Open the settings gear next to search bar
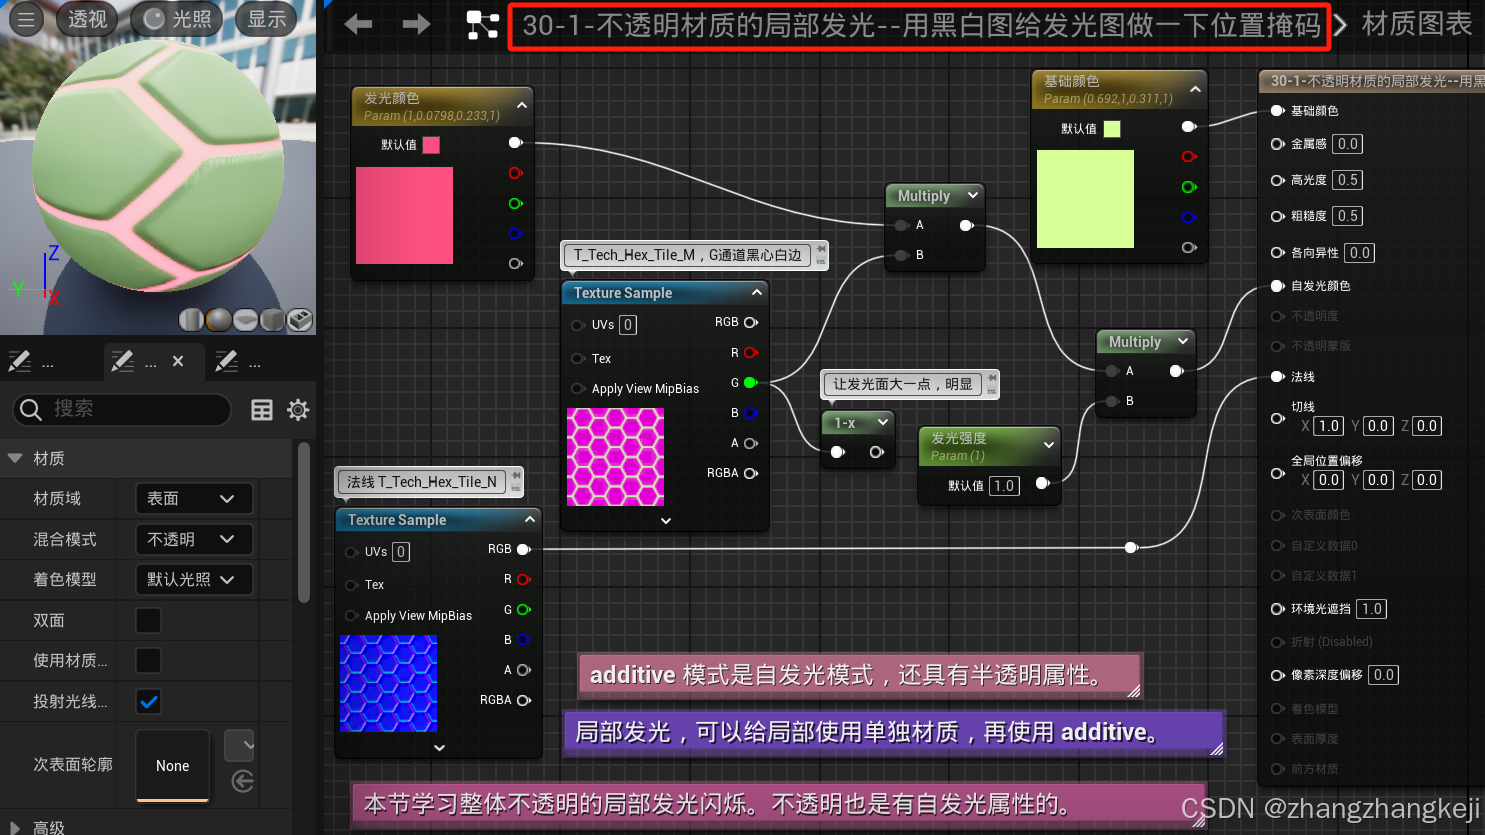 click(x=297, y=410)
